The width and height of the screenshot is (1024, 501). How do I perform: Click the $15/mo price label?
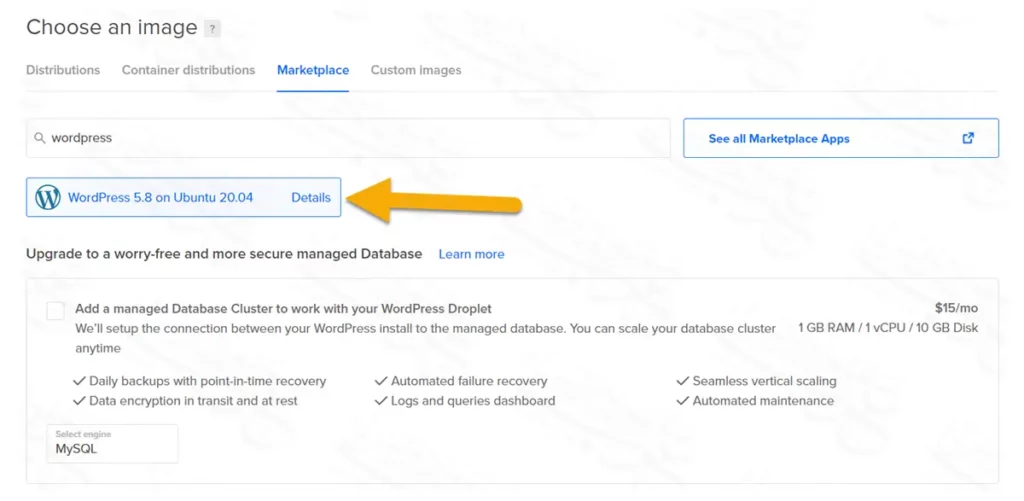point(956,309)
